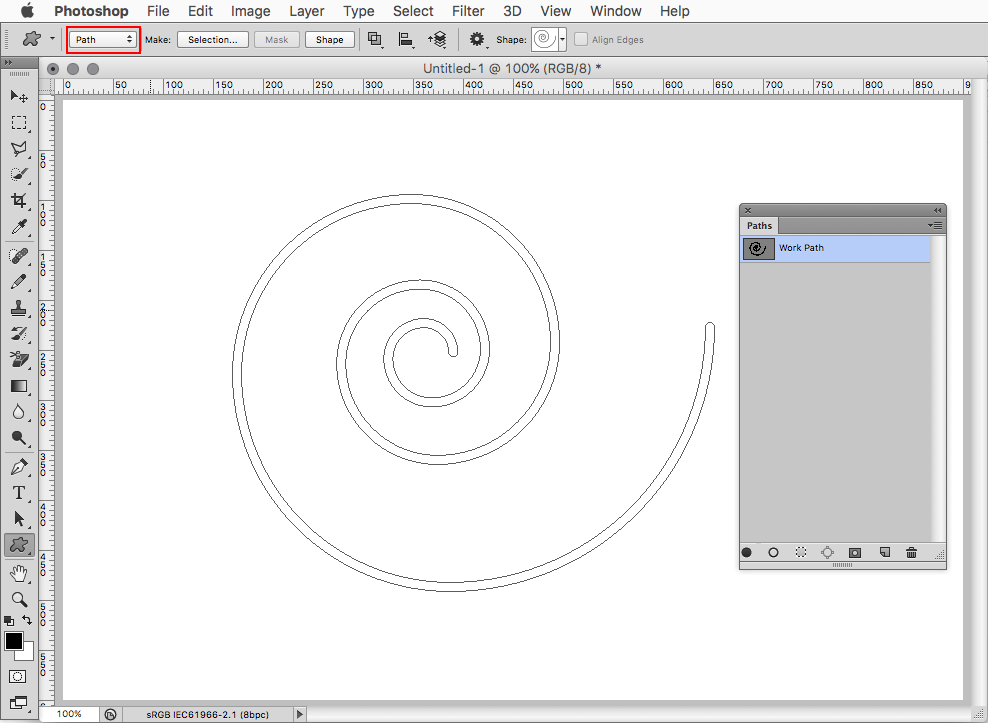Click the Selection... button
Viewport: 988px width, 723px height.
pos(213,40)
